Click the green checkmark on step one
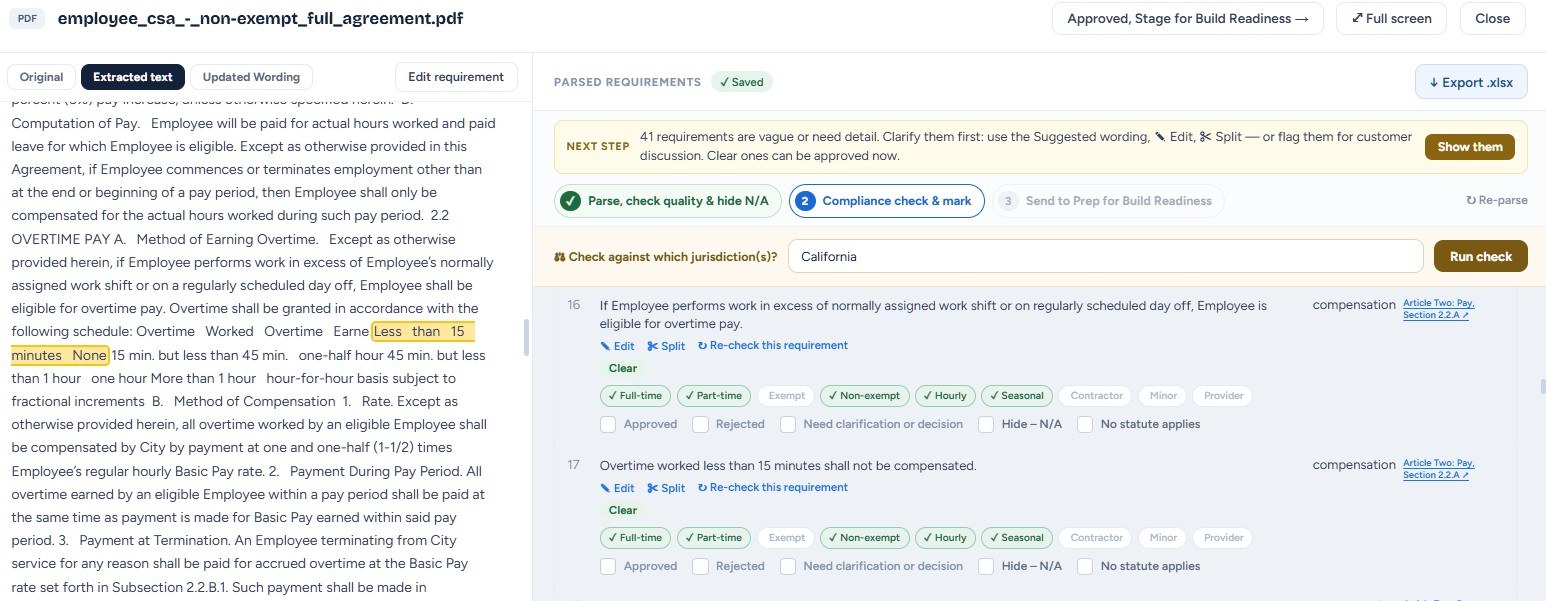The image size is (1546, 601). pos(571,201)
